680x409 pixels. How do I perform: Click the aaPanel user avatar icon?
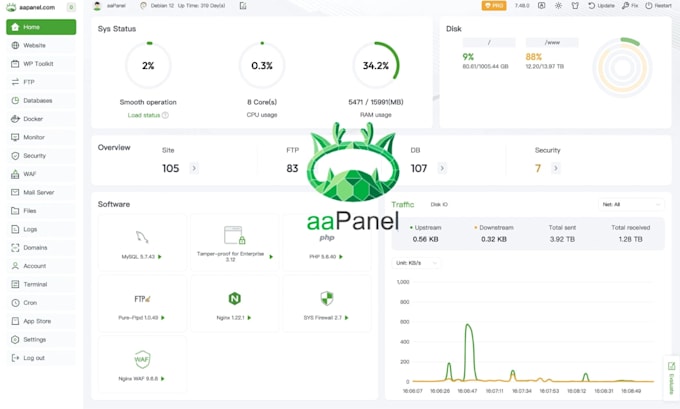click(98, 6)
